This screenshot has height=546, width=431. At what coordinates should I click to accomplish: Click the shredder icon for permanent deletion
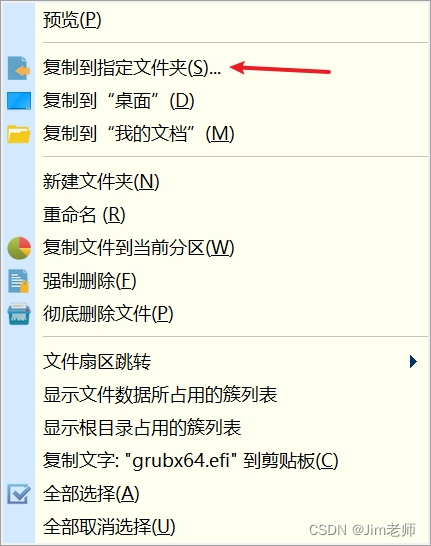pos(19,314)
